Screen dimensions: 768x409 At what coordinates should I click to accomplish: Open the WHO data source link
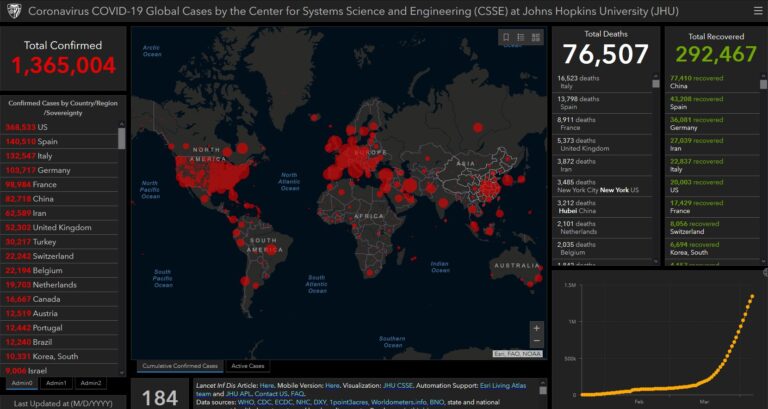click(246, 402)
